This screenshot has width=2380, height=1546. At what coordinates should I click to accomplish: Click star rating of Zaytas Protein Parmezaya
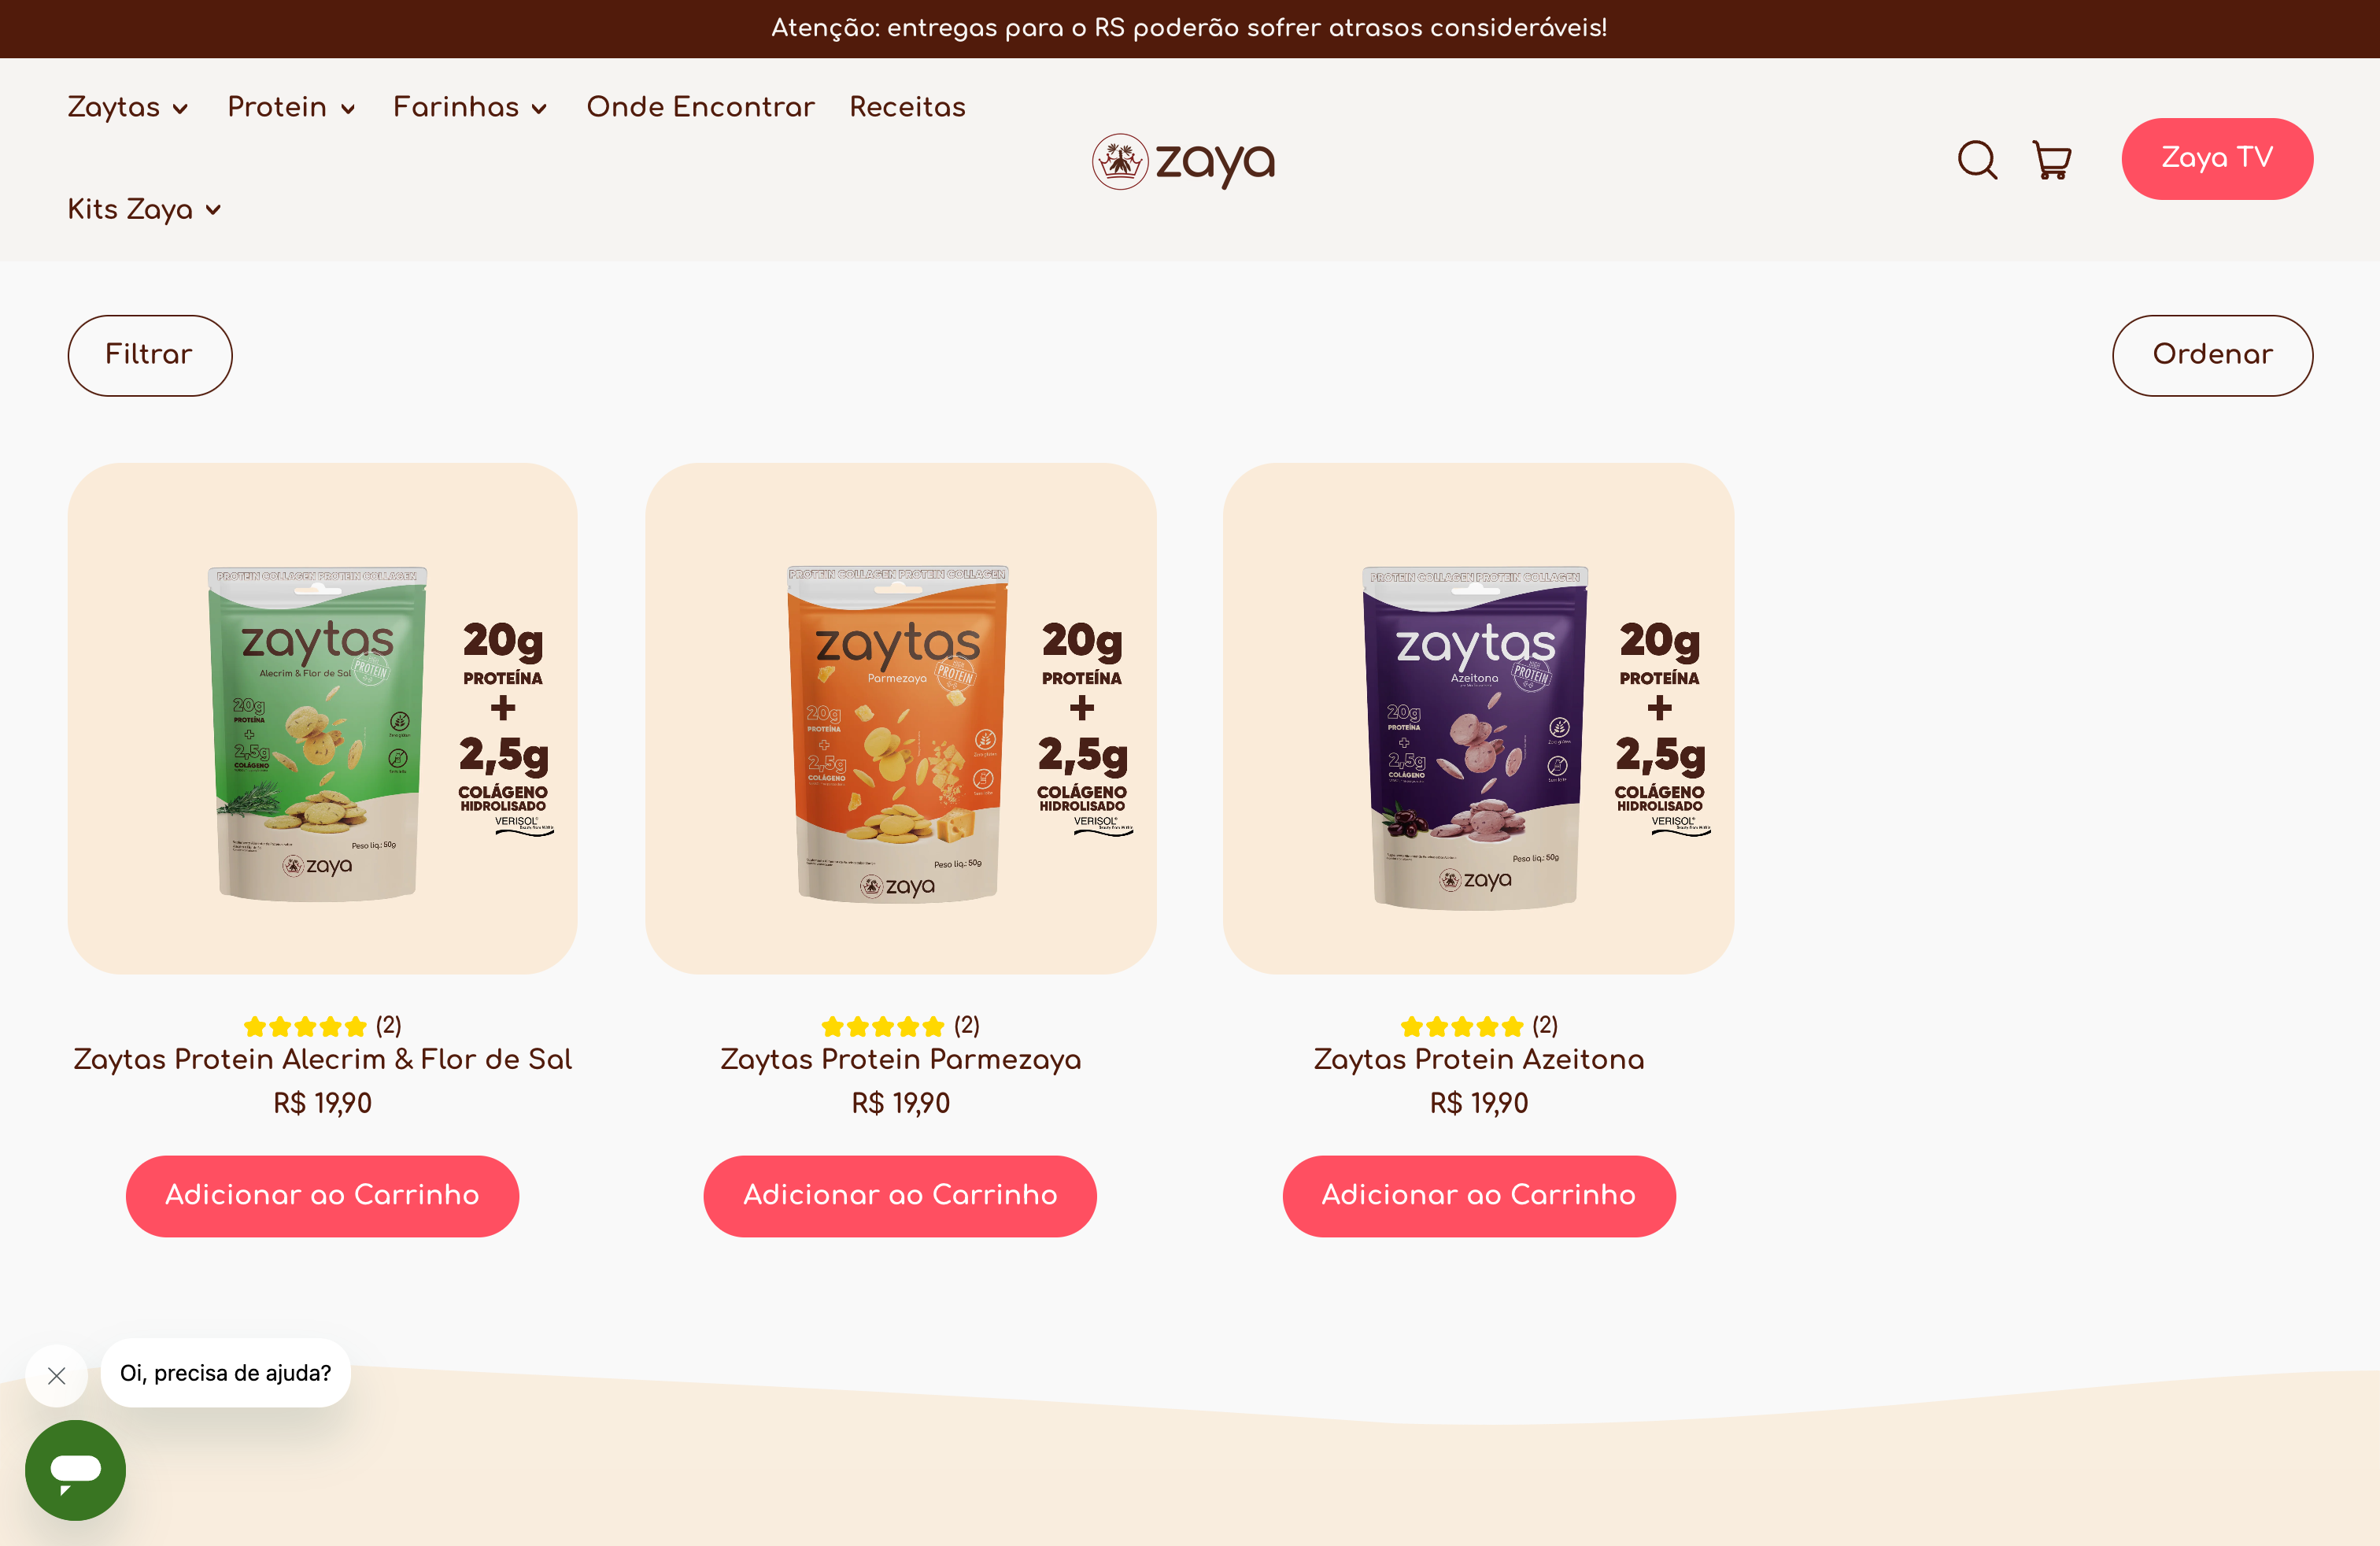[x=882, y=1026]
